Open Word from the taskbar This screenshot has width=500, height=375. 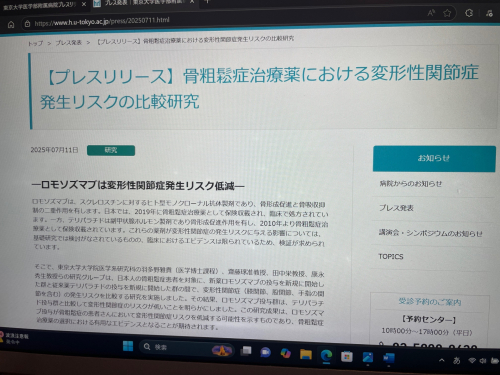[x=388, y=358]
